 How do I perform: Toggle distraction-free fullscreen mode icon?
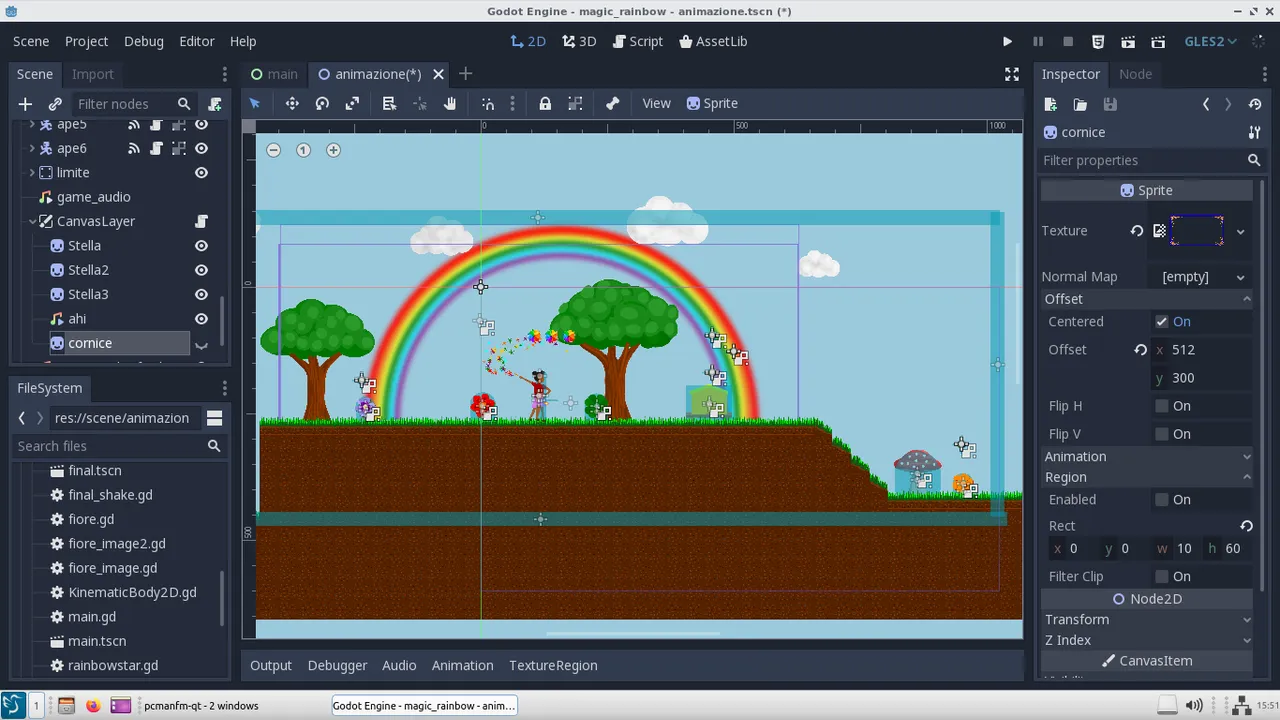click(1012, 74)
